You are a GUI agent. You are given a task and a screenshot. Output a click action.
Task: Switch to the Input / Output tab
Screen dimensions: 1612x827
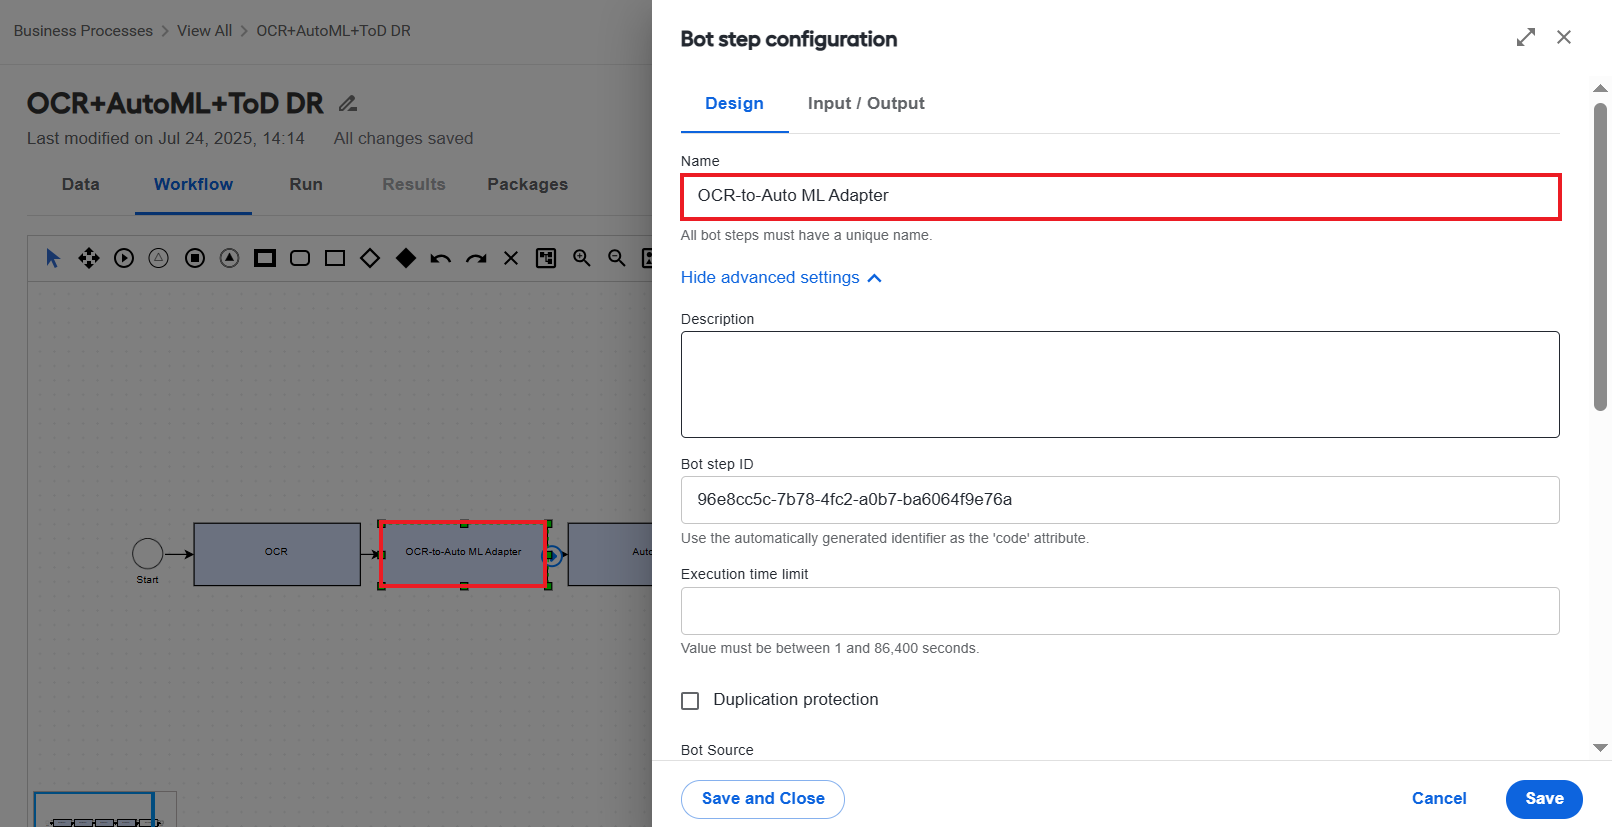(866, 103)
